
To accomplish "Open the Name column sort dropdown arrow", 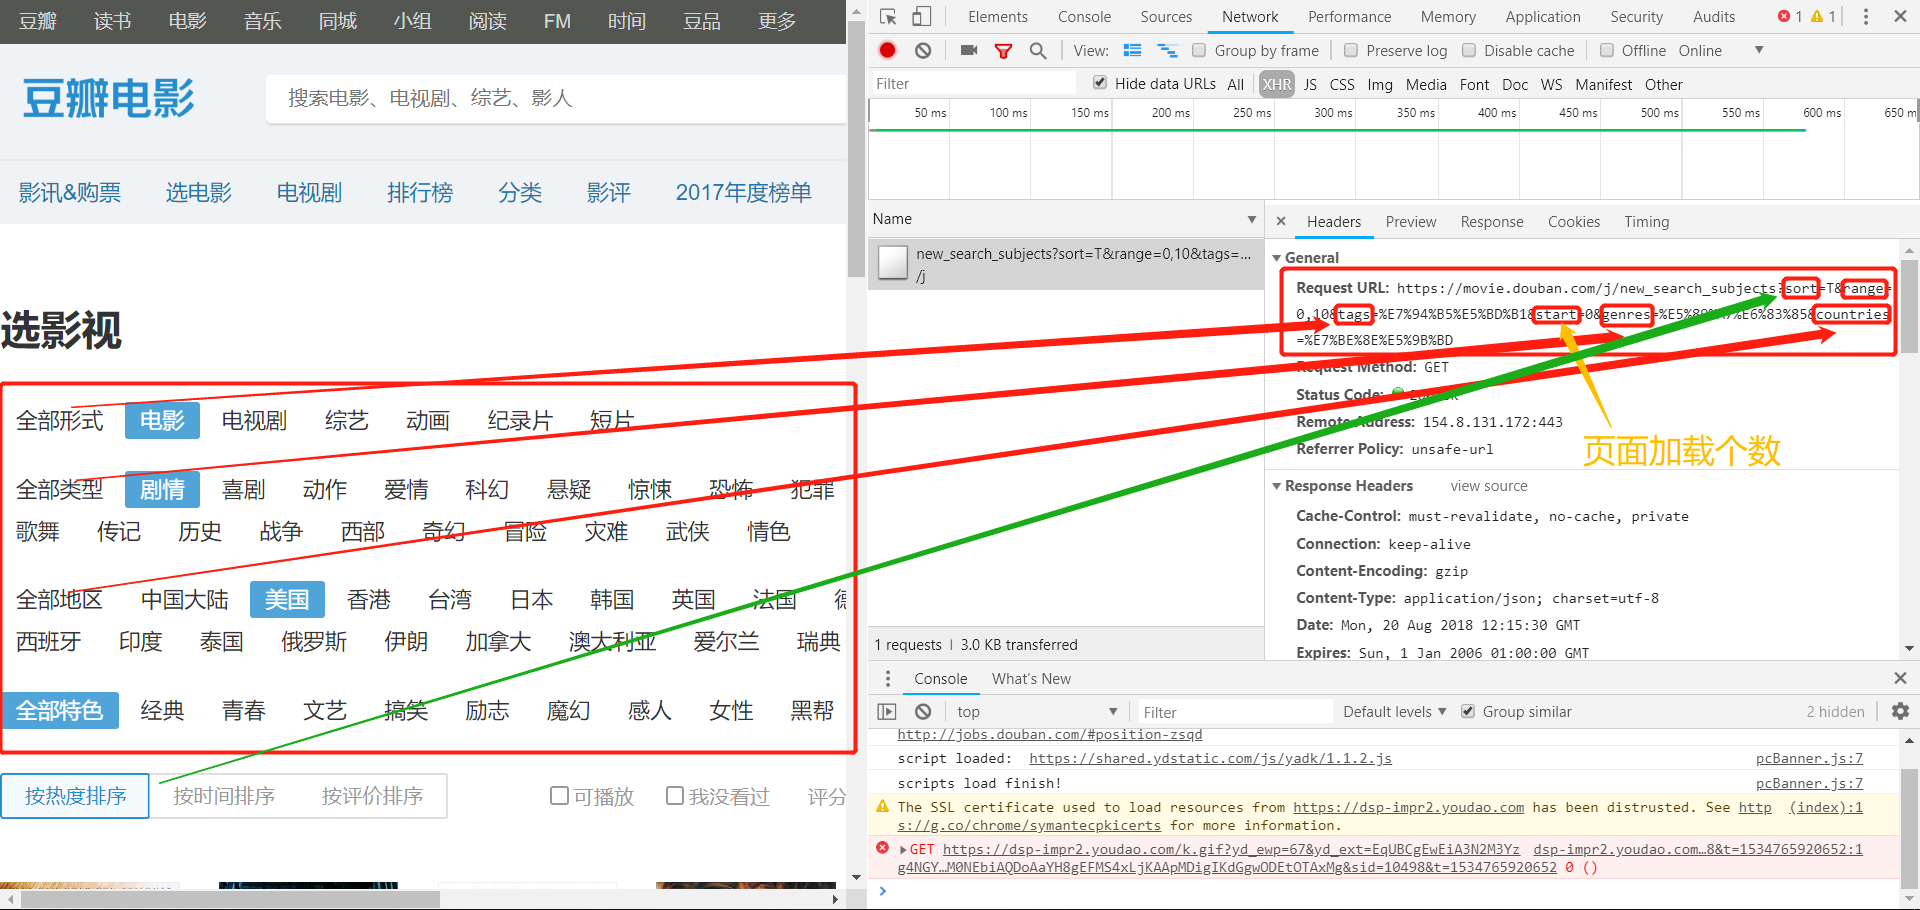I will click(1251, 219).
